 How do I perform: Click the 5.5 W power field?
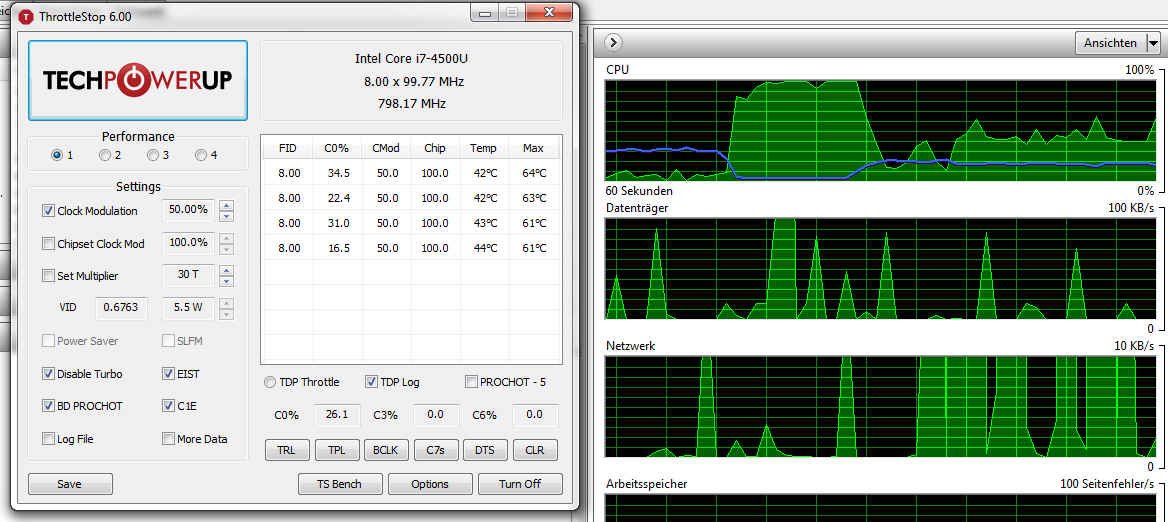[188, 308]
